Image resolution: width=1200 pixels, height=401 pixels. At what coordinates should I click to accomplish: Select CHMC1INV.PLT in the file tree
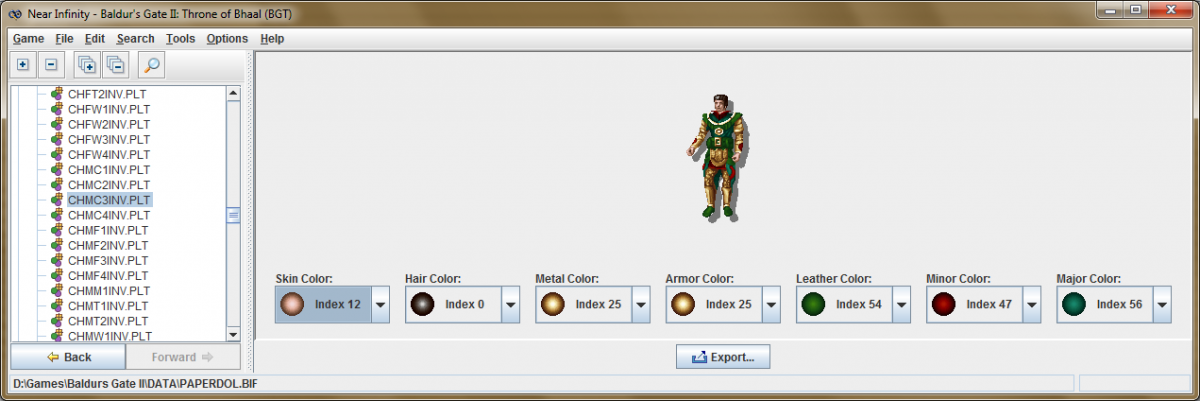tap(109, 170)
